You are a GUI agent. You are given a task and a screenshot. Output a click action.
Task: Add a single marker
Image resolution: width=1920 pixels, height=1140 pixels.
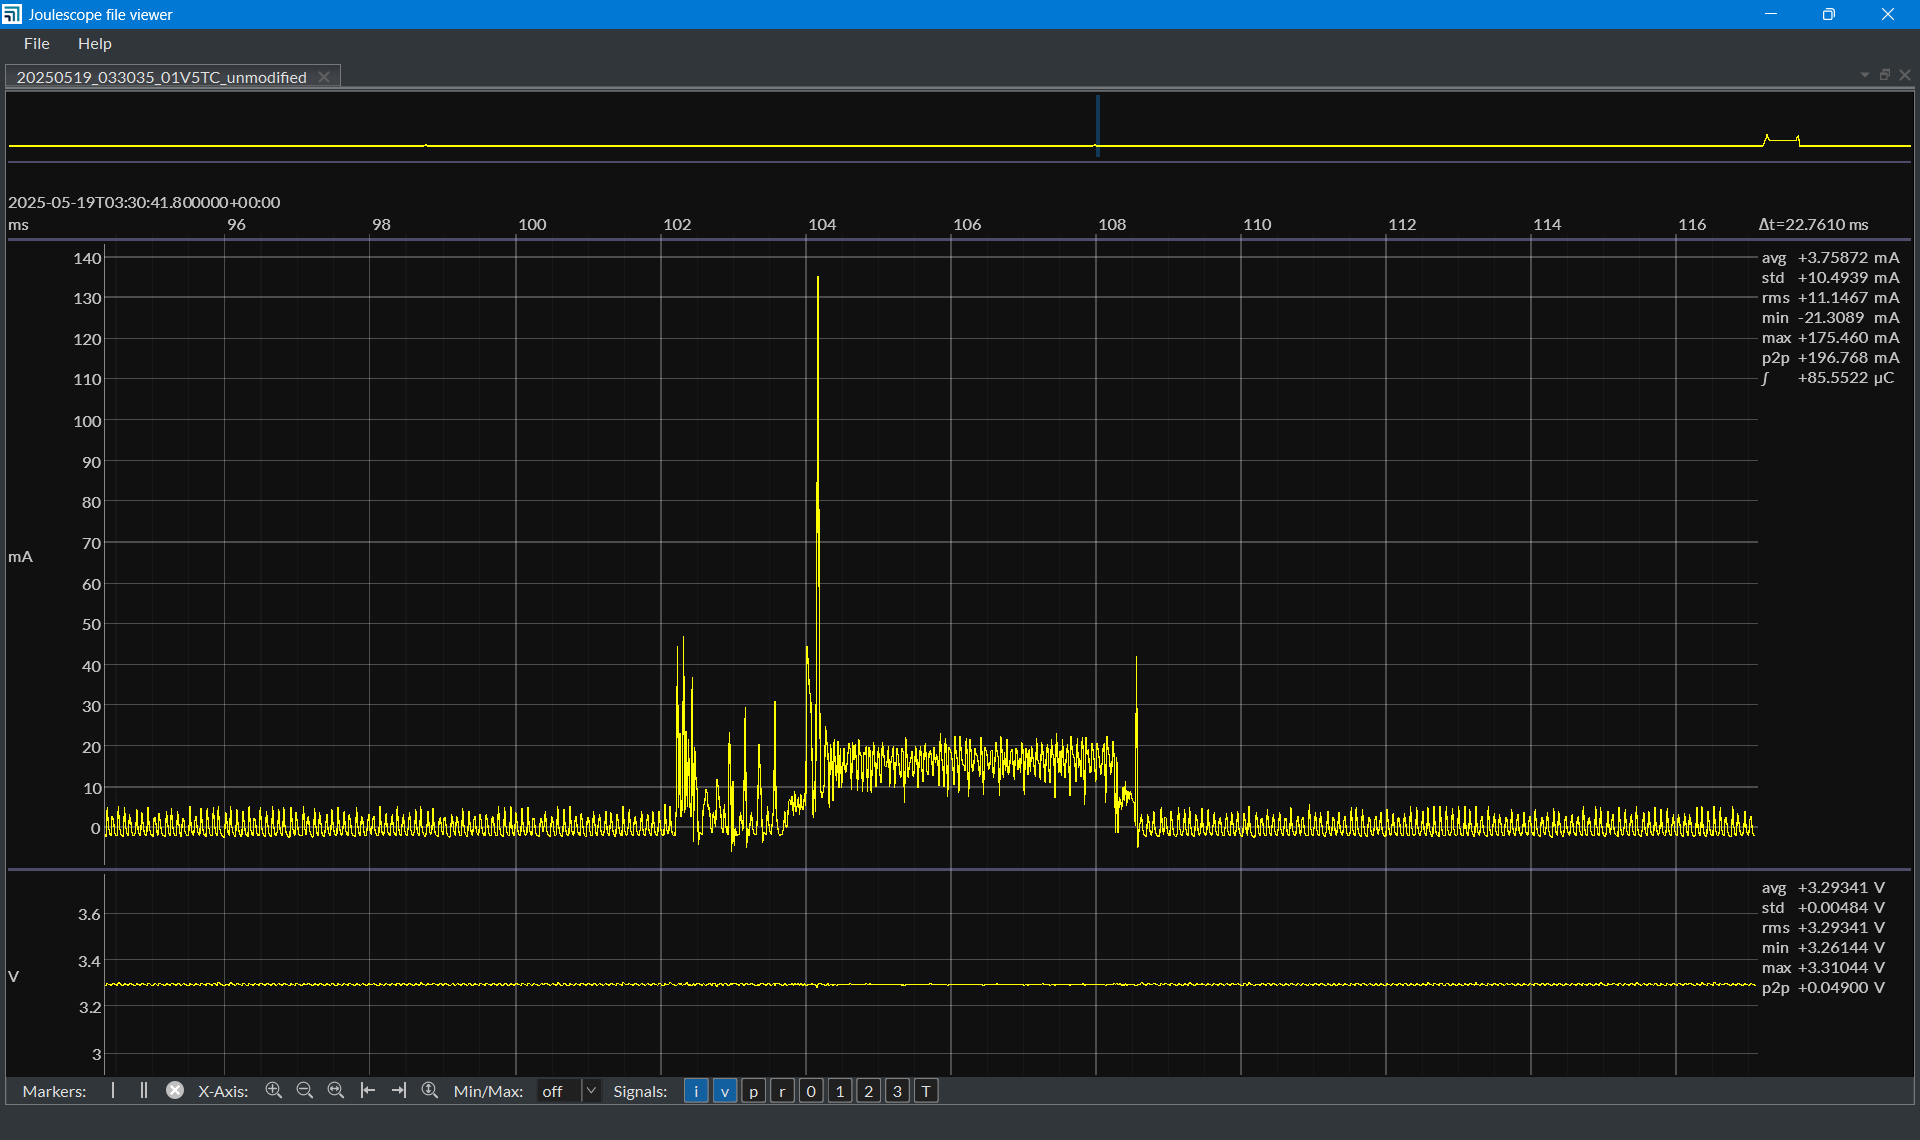(113, 1091)
